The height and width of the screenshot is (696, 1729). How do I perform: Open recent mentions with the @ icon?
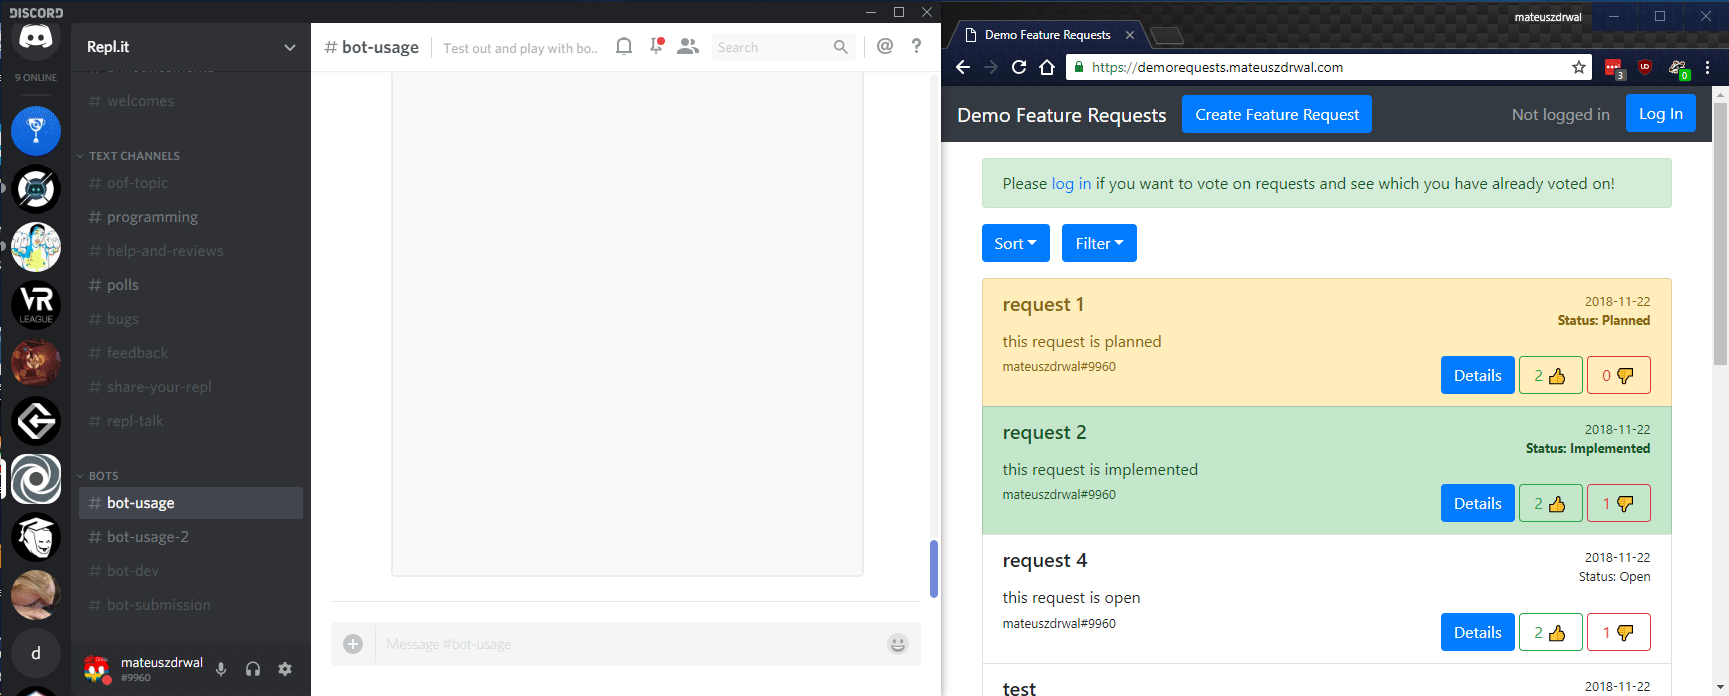885,46
